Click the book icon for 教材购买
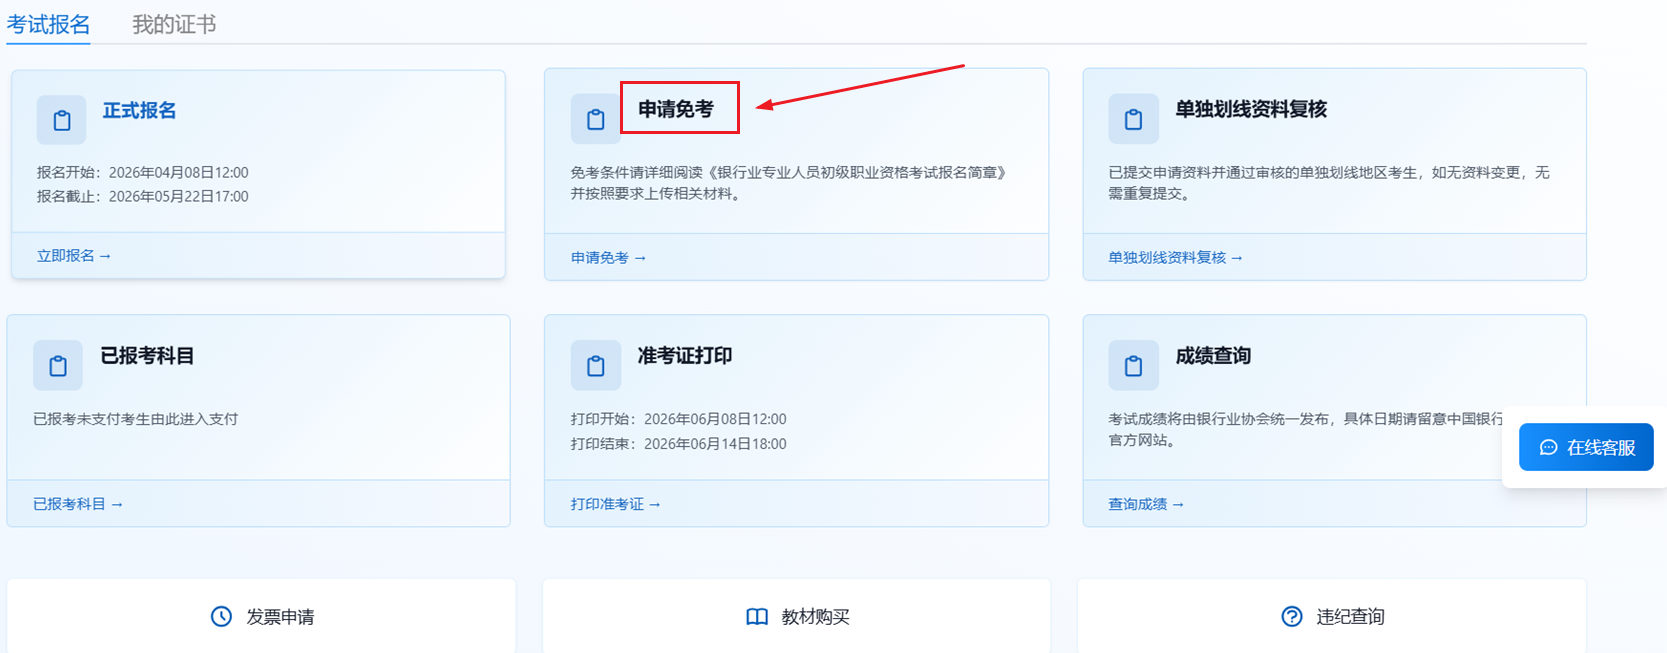 [757, 617]
